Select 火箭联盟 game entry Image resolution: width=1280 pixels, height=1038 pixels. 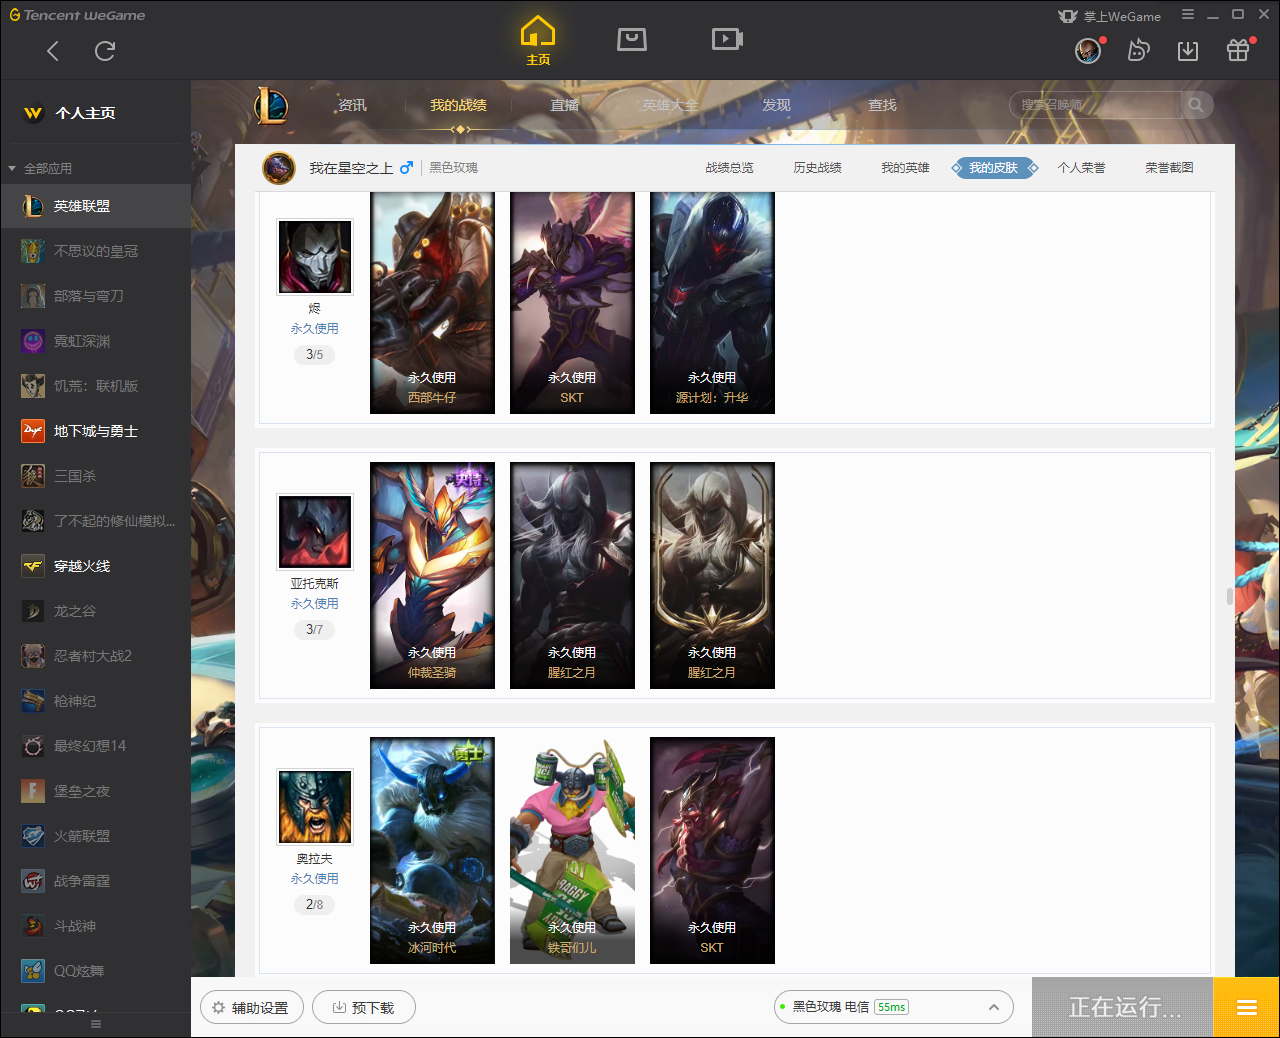pyautogui.click(x=95, y=836)
